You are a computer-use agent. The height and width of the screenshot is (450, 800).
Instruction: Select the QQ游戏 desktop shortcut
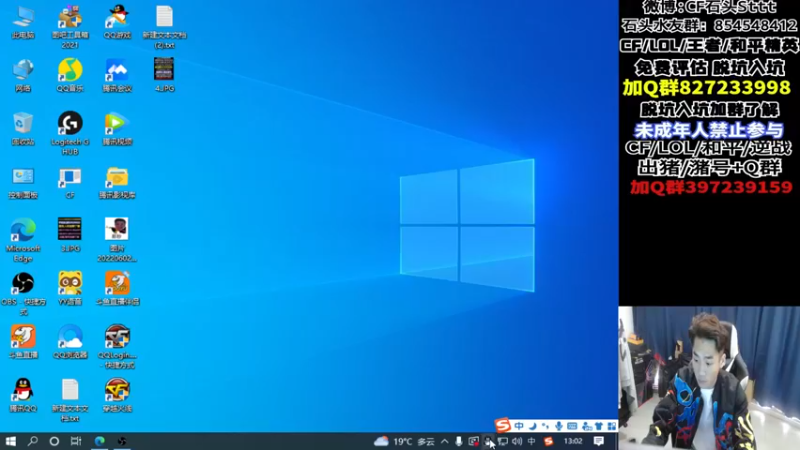[117, 22]
